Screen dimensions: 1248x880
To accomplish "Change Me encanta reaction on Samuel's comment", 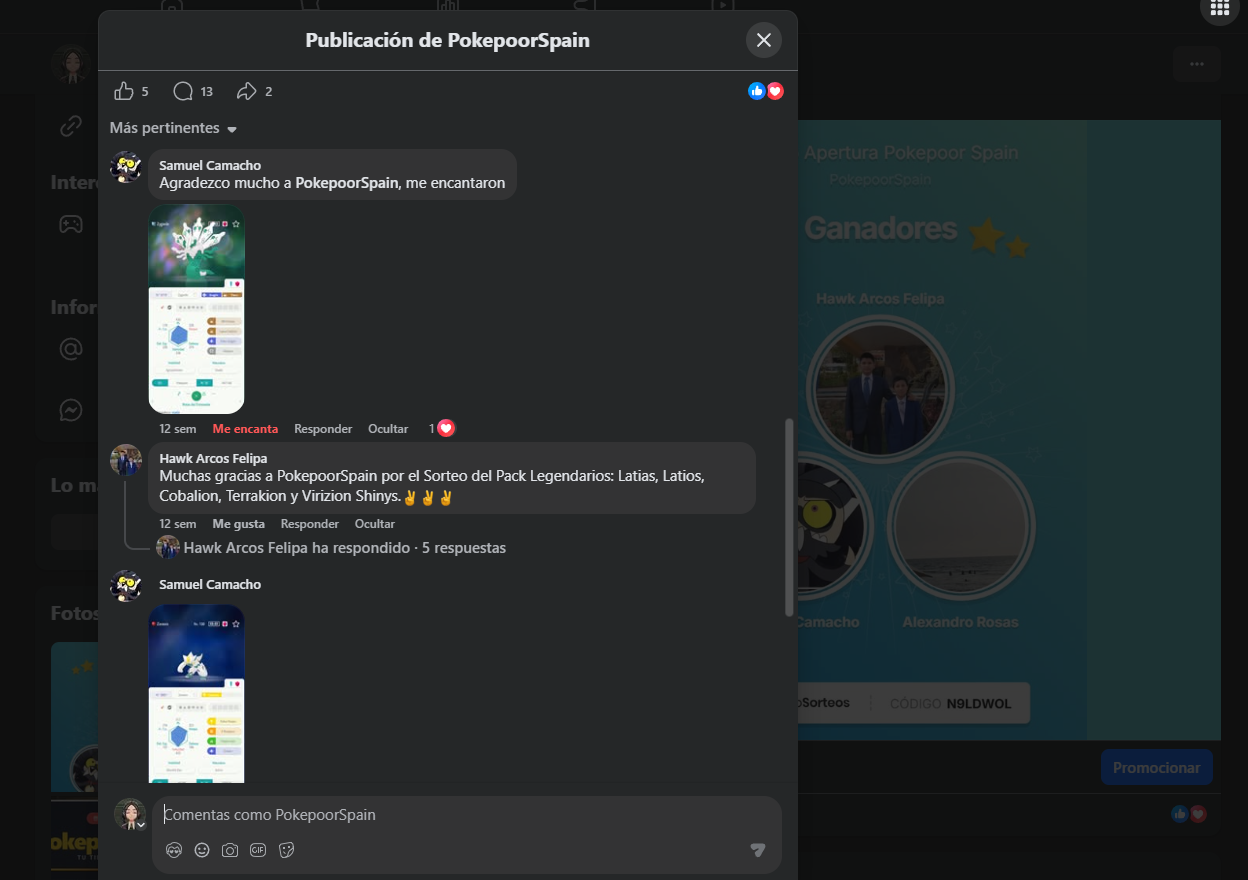I will pyautogui.click(x=245, y=428).
